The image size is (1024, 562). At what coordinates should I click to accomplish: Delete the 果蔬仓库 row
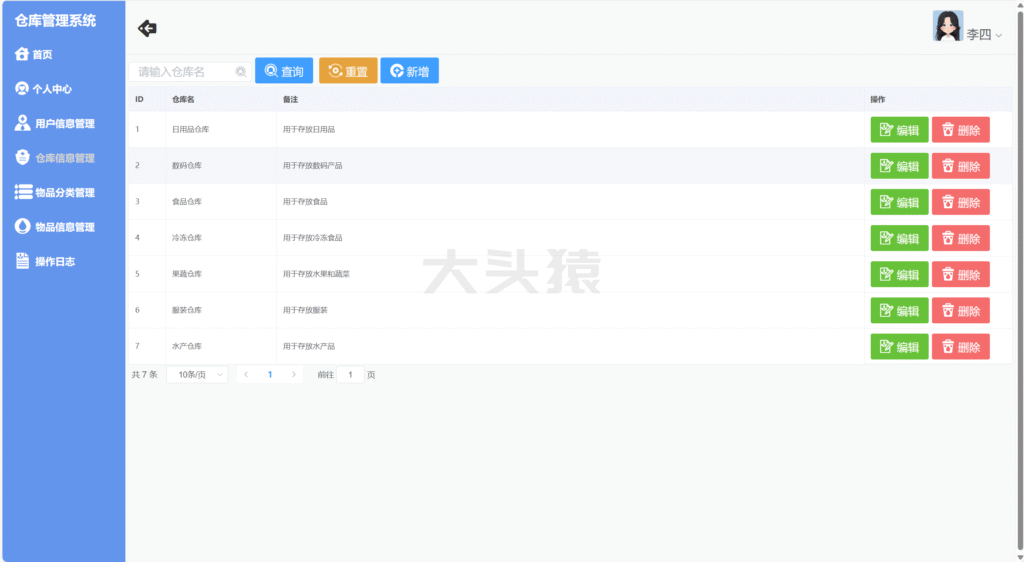point(961,274)
